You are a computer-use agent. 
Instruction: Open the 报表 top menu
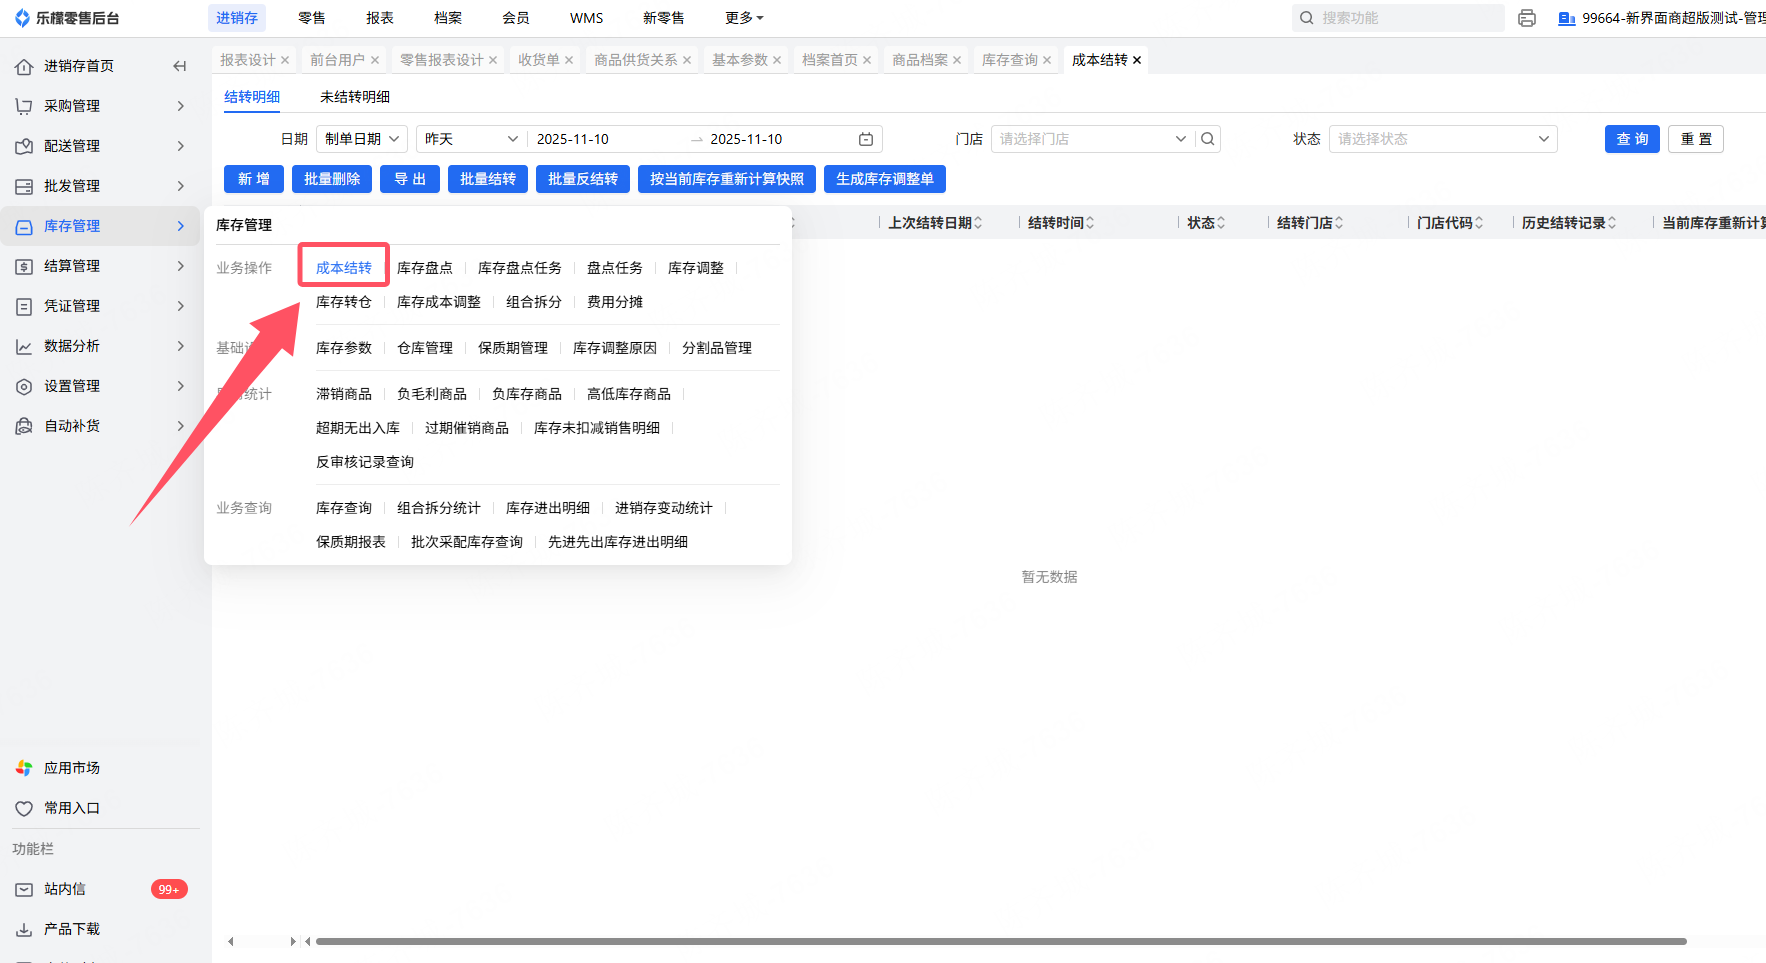[x=380, y=18]
